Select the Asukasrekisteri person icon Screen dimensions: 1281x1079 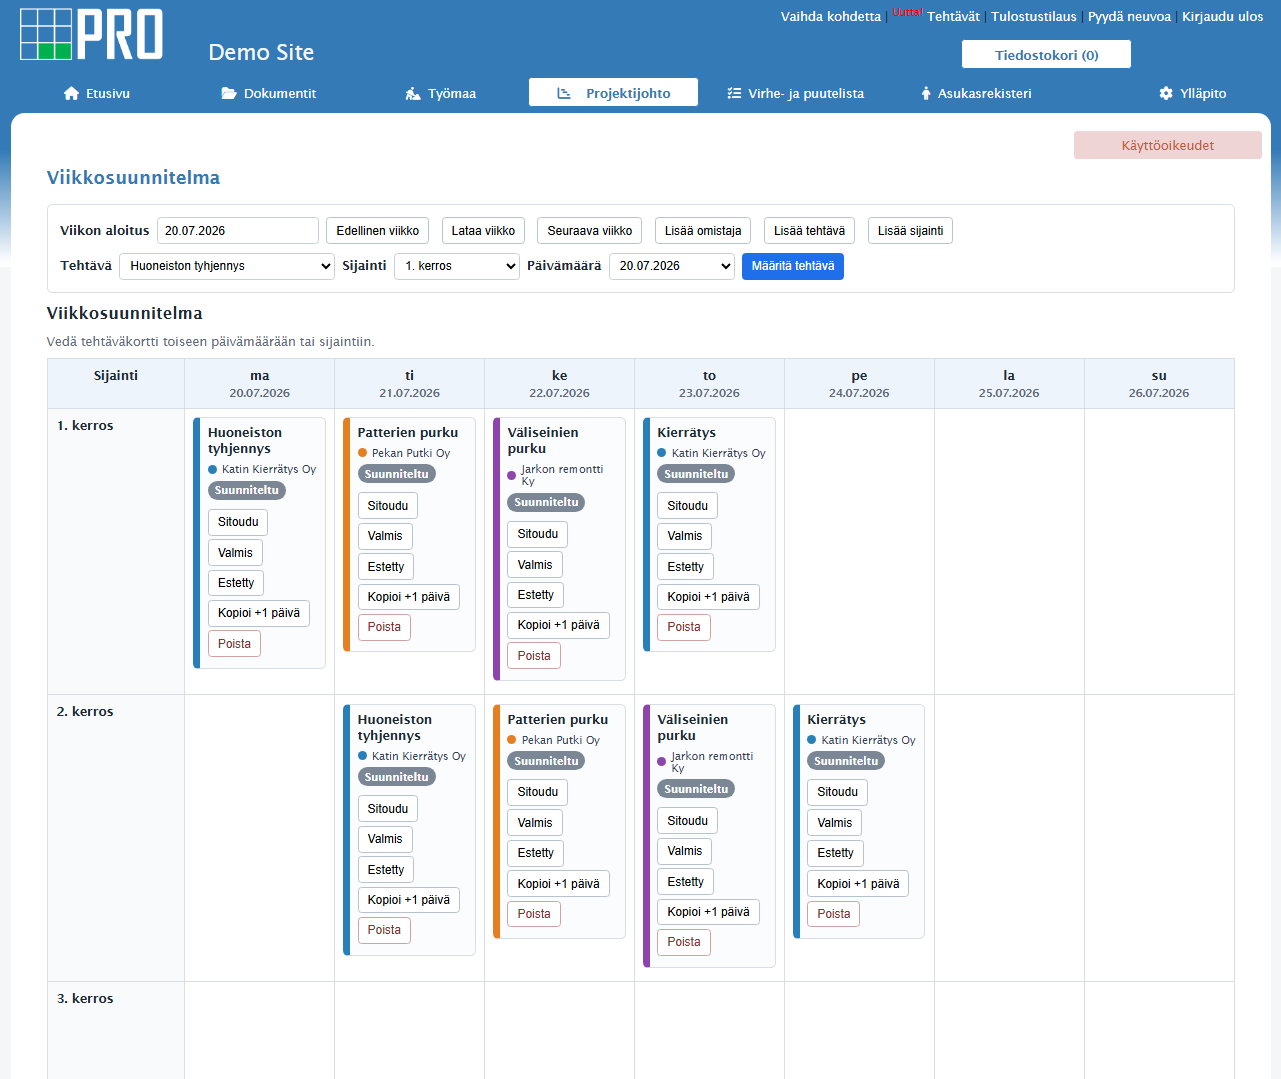(926, 93)
